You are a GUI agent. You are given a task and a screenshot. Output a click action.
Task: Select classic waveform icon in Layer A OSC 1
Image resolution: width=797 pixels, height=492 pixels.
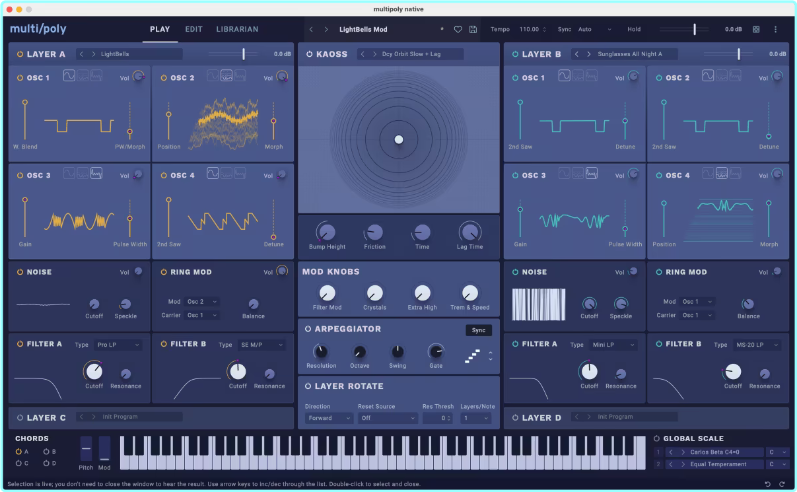(x=69, y=76)
